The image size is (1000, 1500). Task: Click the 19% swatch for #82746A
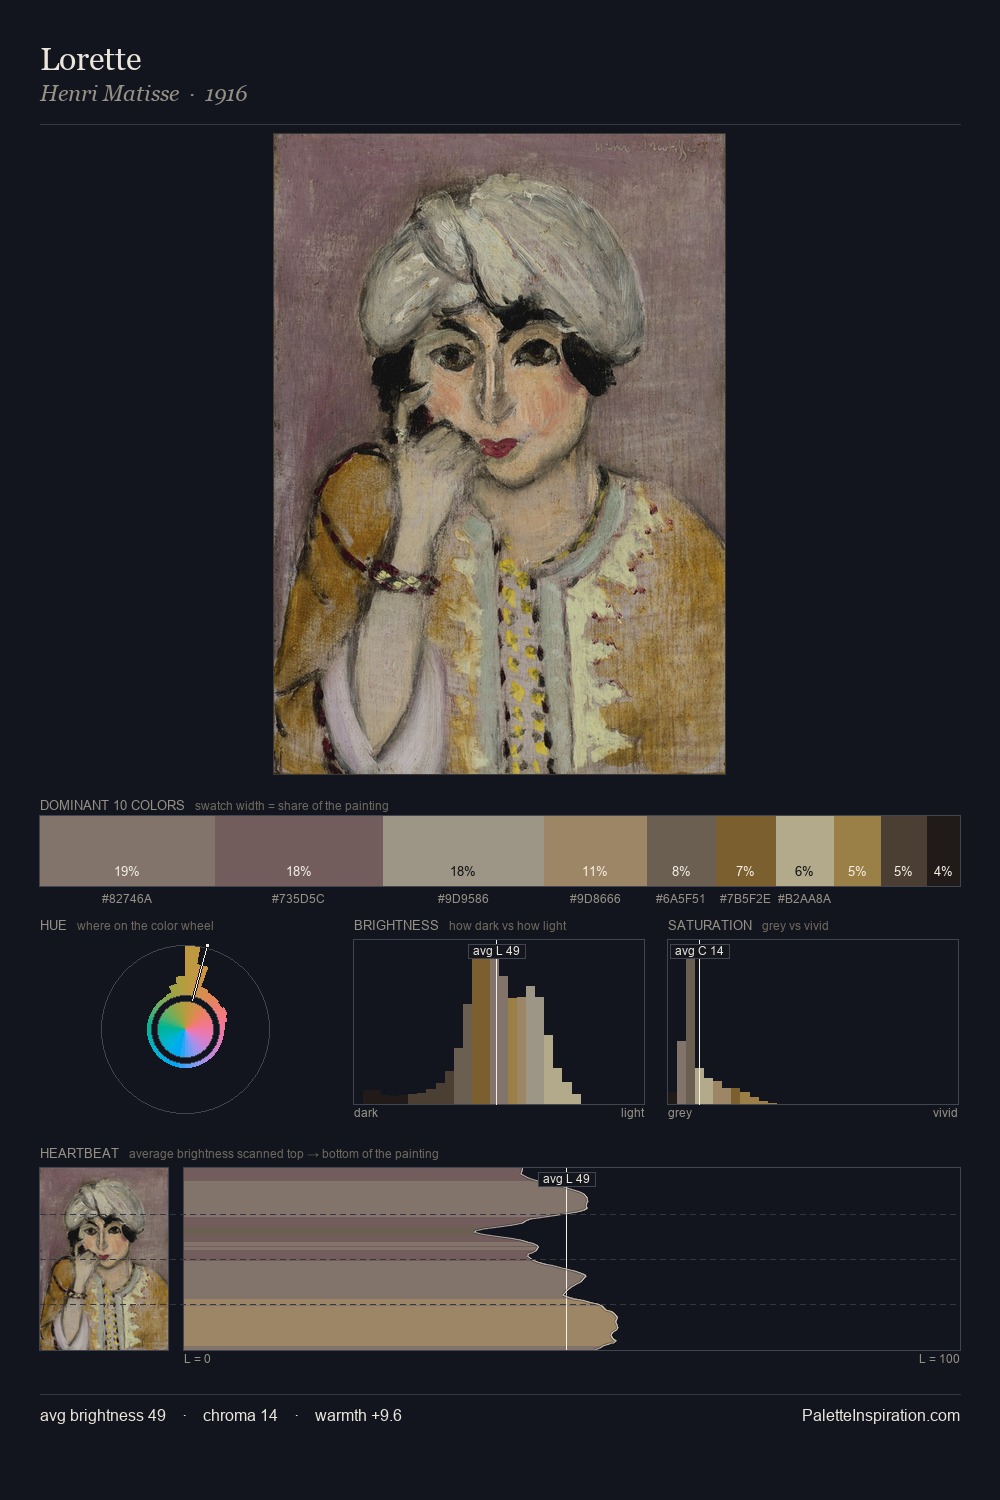127,851
